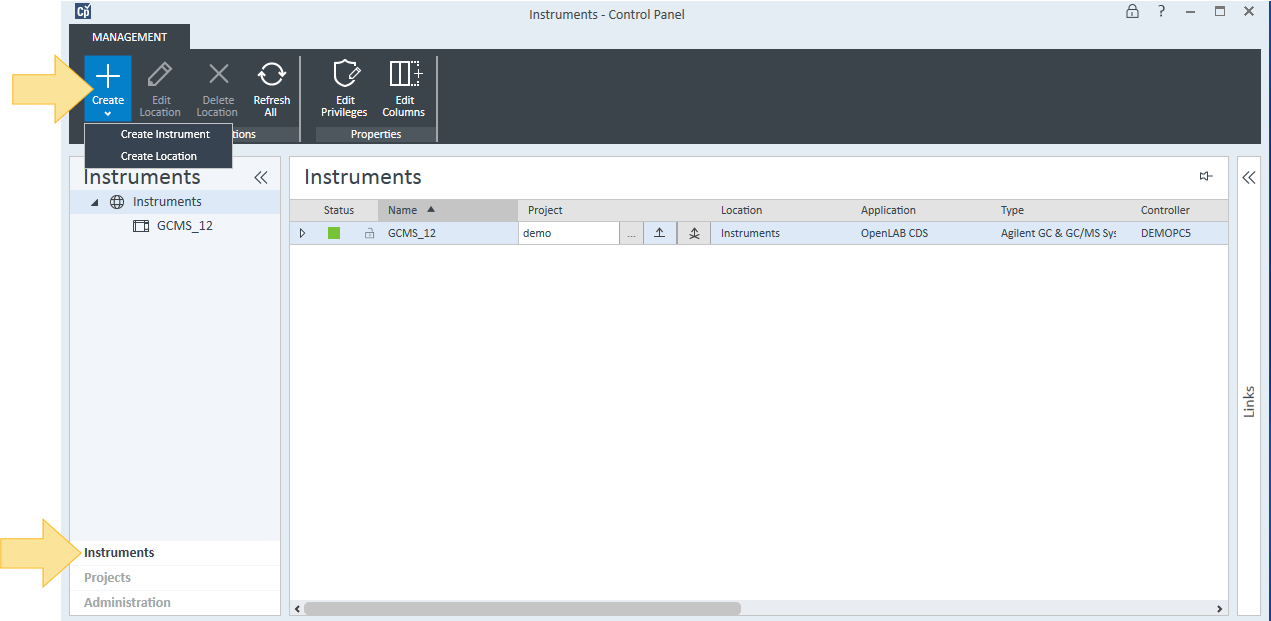The image size is (1271, 621).
Task: Click the project browse ellipsis button
Action: pyautogui.click(x=631, y=233)
